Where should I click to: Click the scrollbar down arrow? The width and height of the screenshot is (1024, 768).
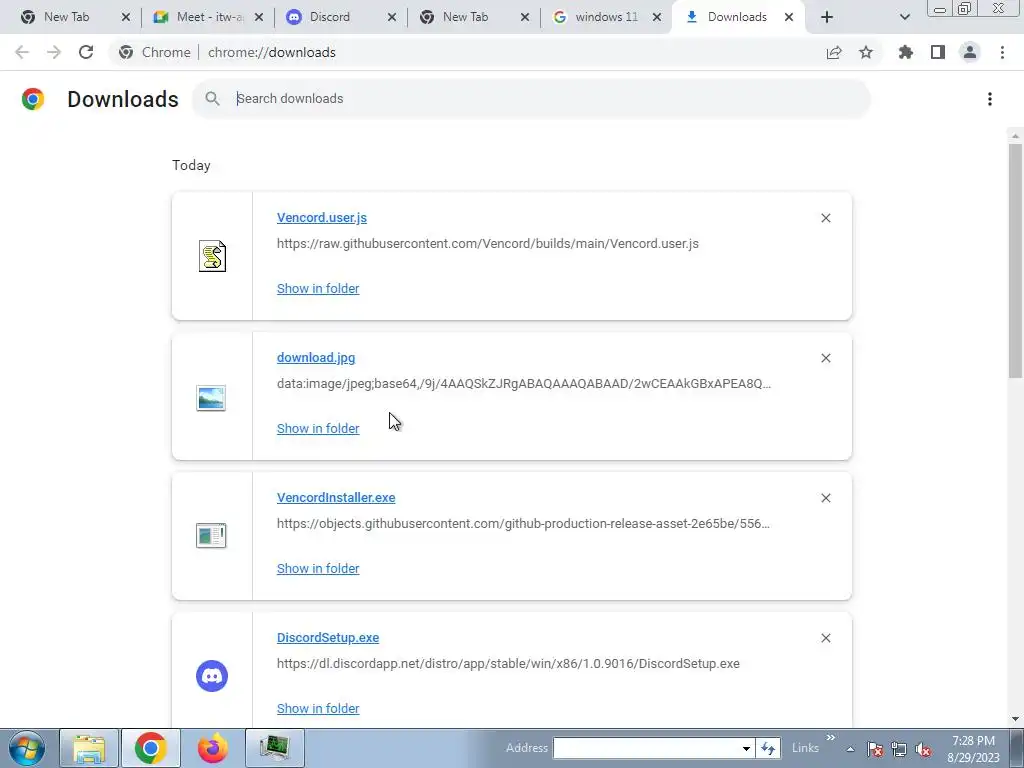pos(1015,719)
